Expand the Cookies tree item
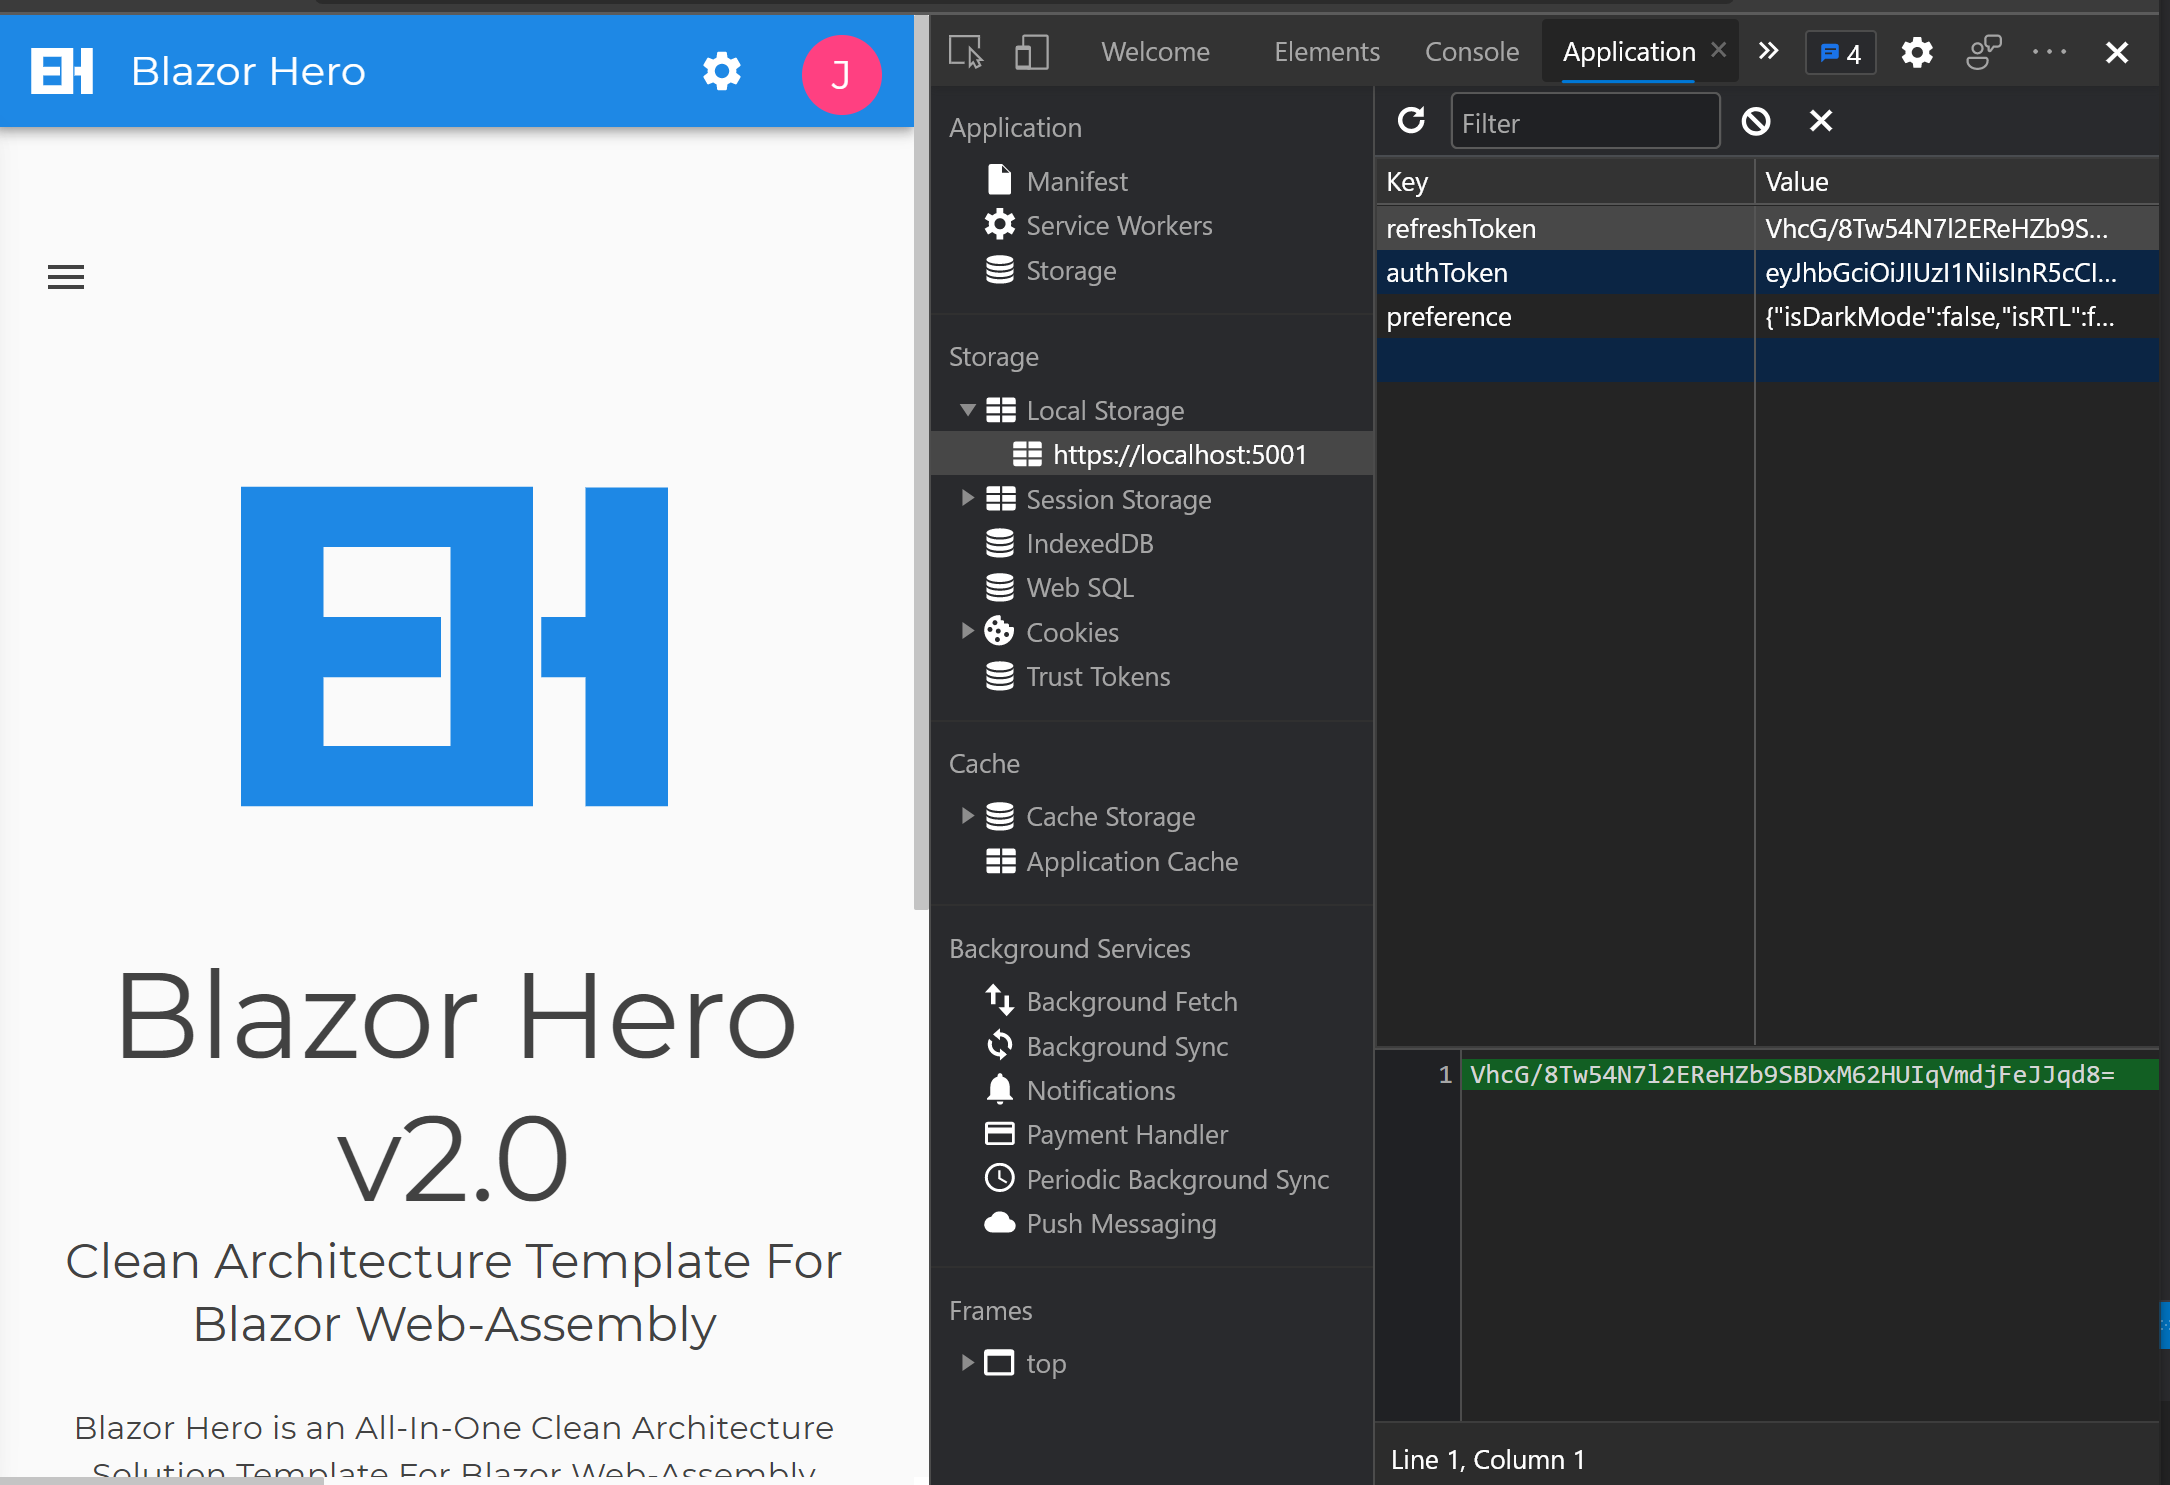Viewport: 2170px width, 1485px height. pos(966,631)
